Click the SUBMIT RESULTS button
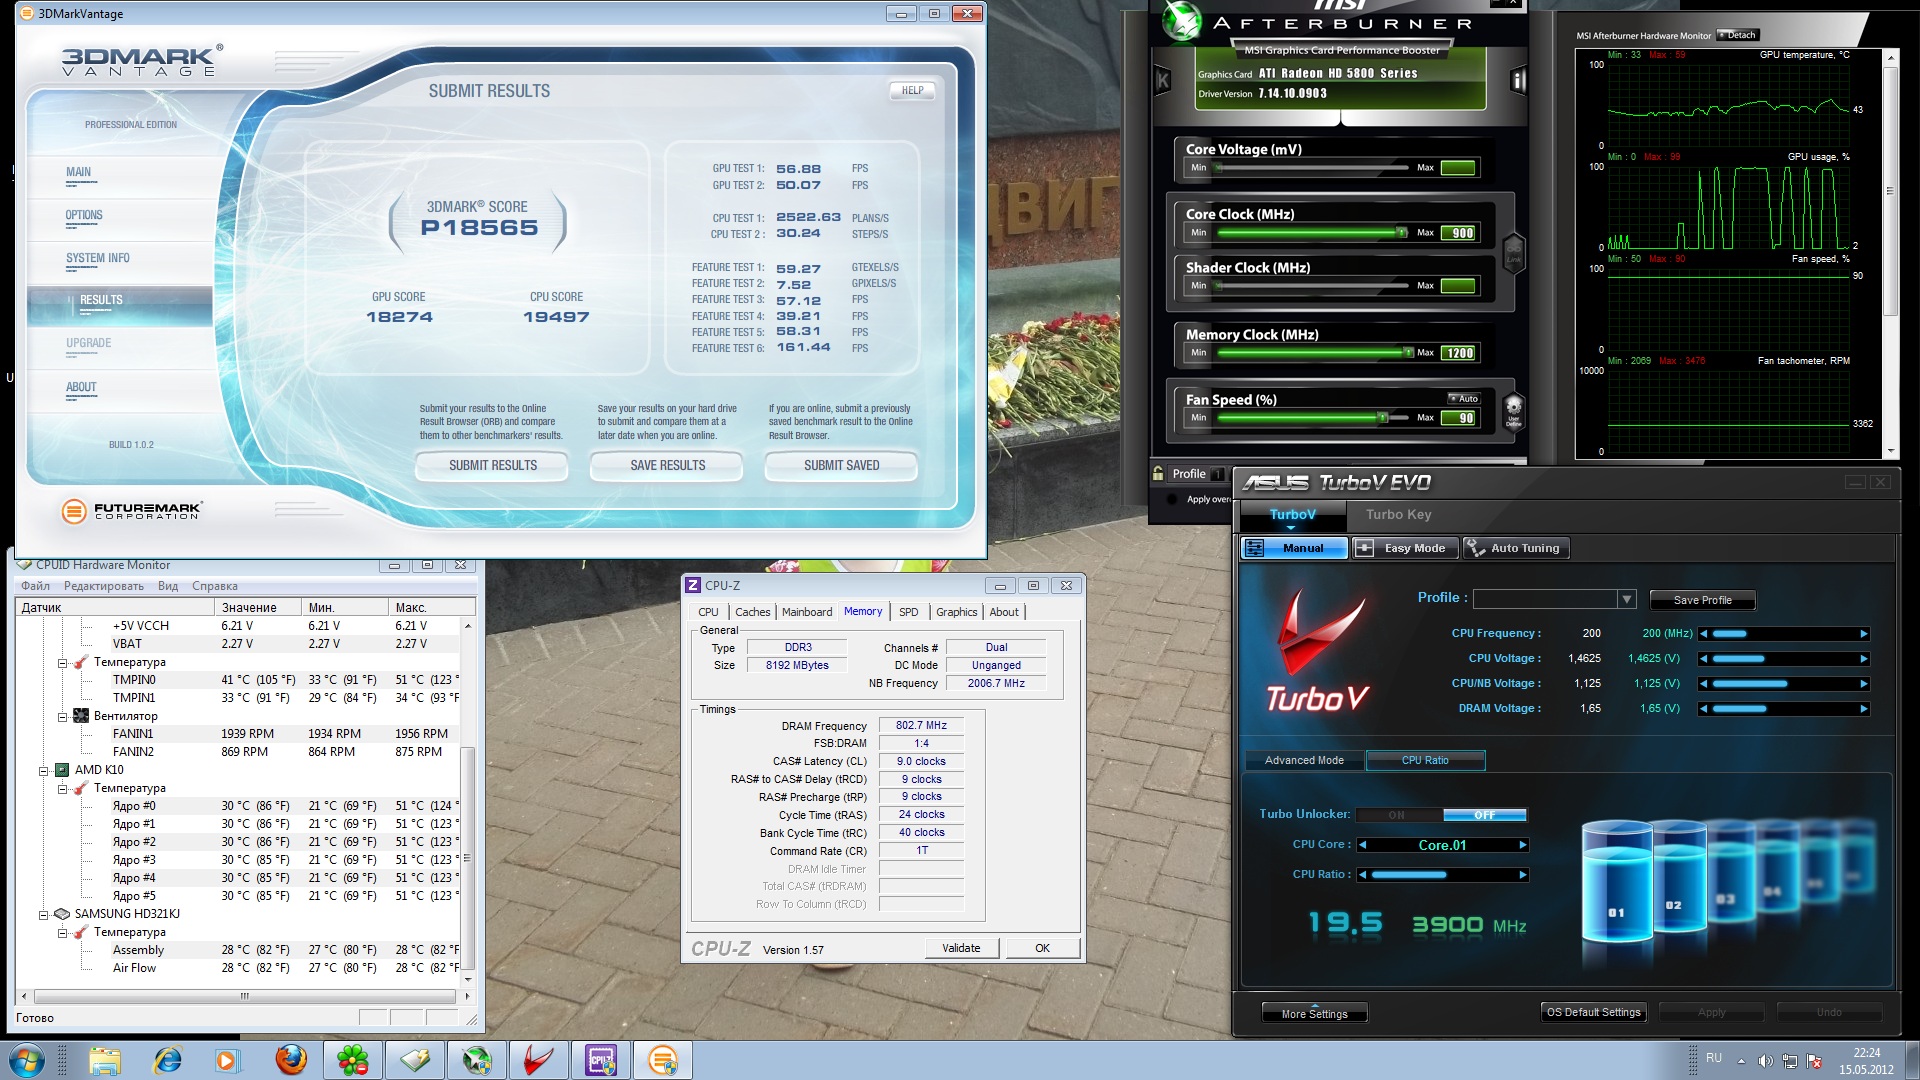Image resolution: width=1920 pixels, height=1080 pixels. [492, 466]
